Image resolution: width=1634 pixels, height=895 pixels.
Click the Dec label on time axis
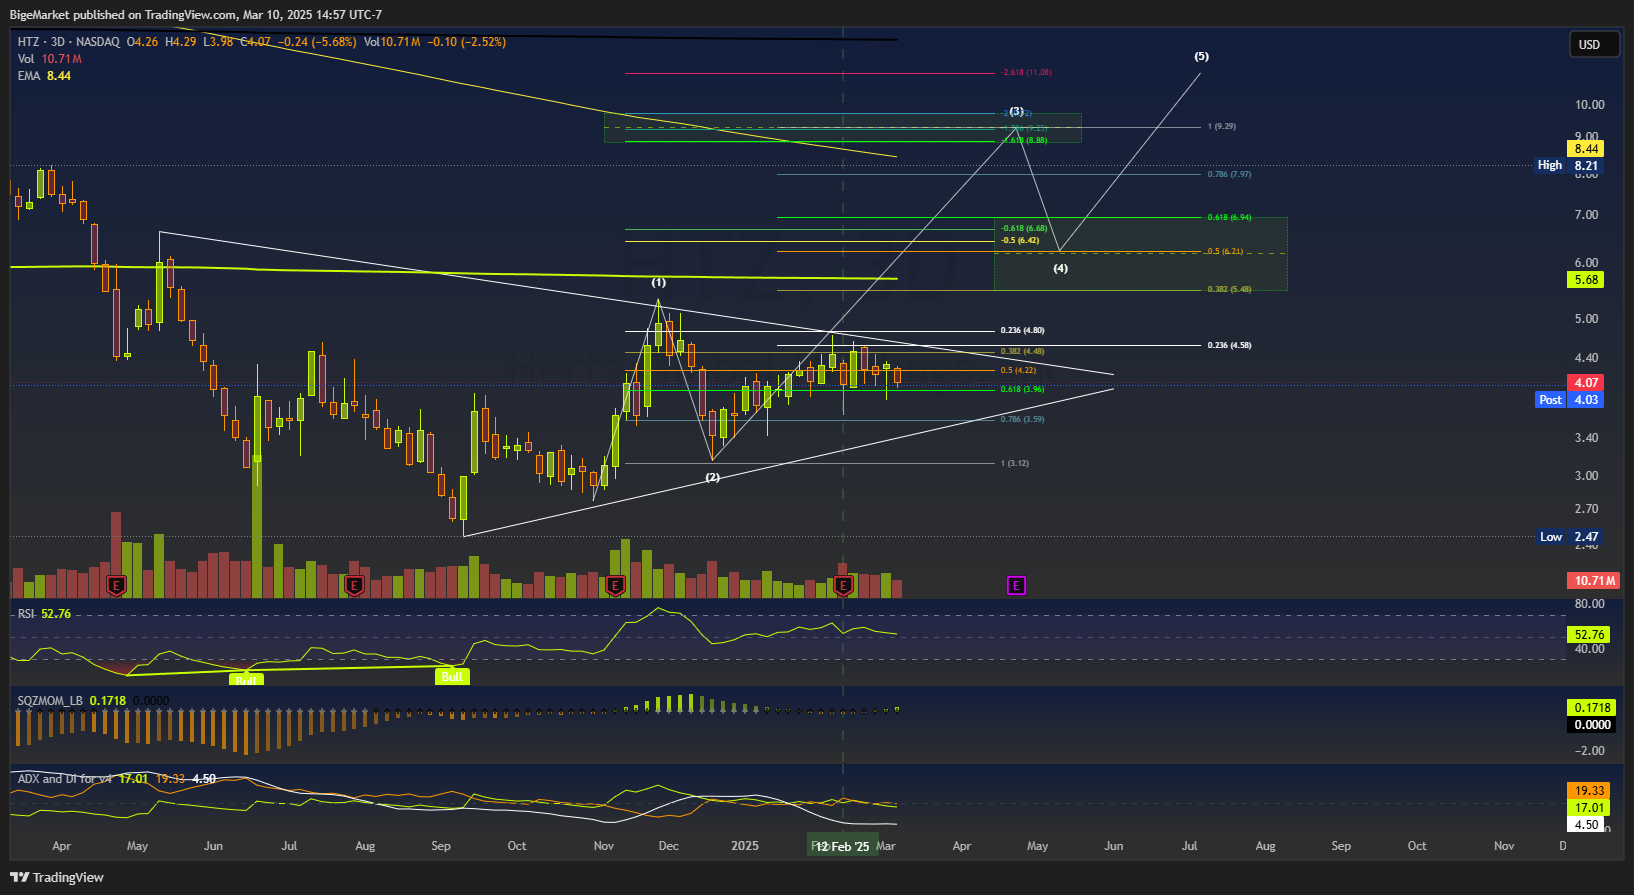point(669,846)
